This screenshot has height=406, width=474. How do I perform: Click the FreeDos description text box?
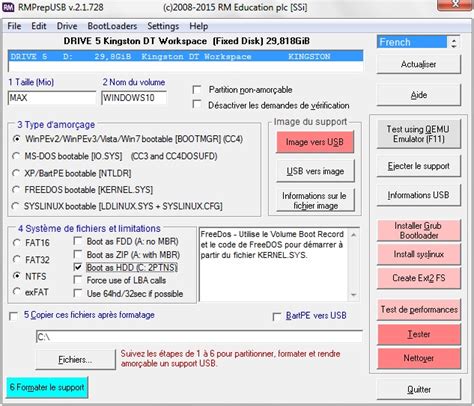click(273, 265)
